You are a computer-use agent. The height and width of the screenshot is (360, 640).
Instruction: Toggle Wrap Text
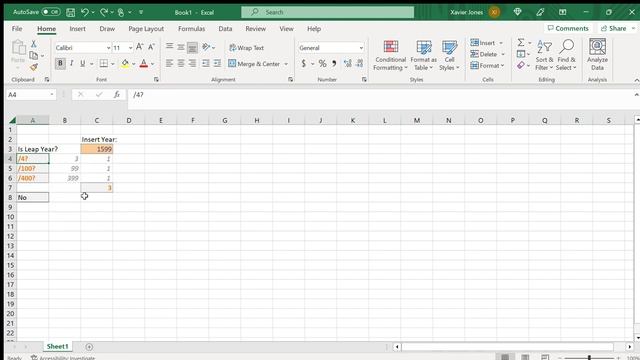[x=247, y=48]
